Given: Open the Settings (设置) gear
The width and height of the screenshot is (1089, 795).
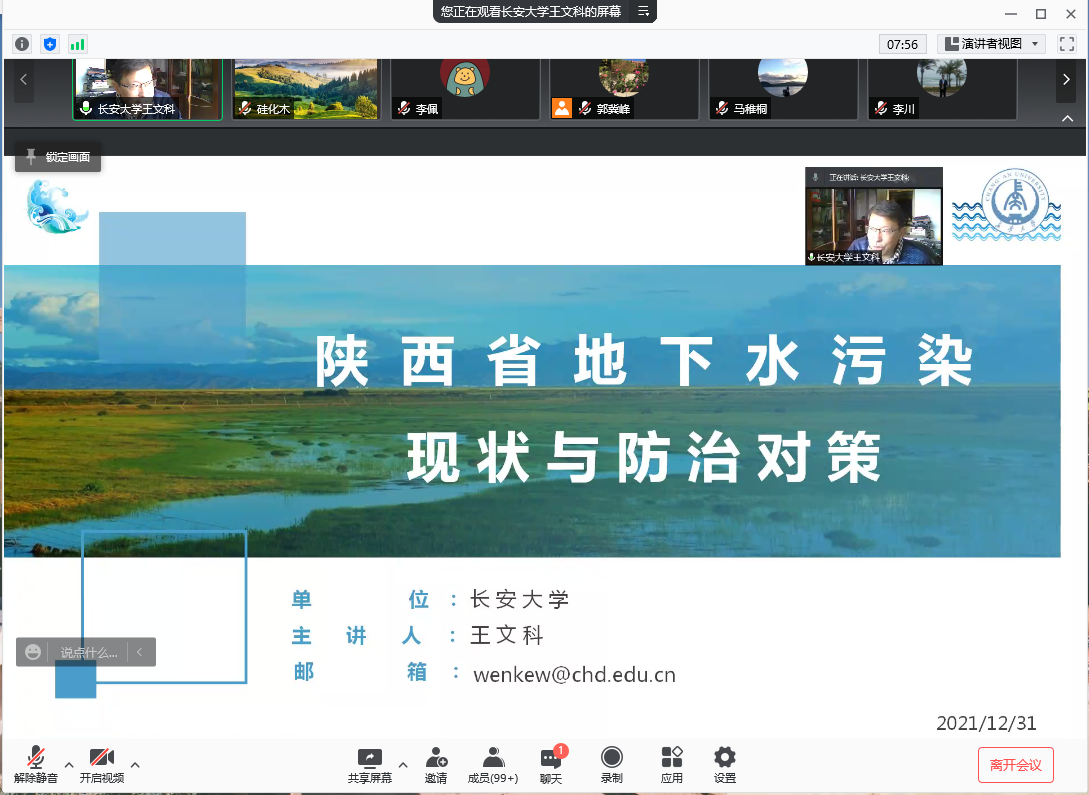Looking at the screenshot, I should 725,764.
